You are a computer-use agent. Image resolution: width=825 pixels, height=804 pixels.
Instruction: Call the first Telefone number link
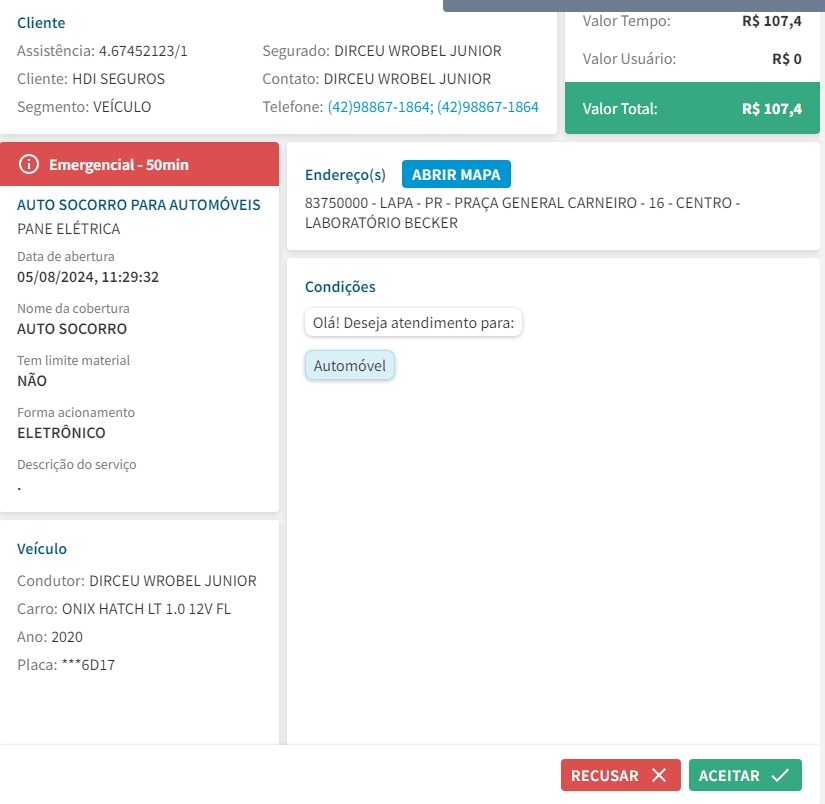pos(379,107)
